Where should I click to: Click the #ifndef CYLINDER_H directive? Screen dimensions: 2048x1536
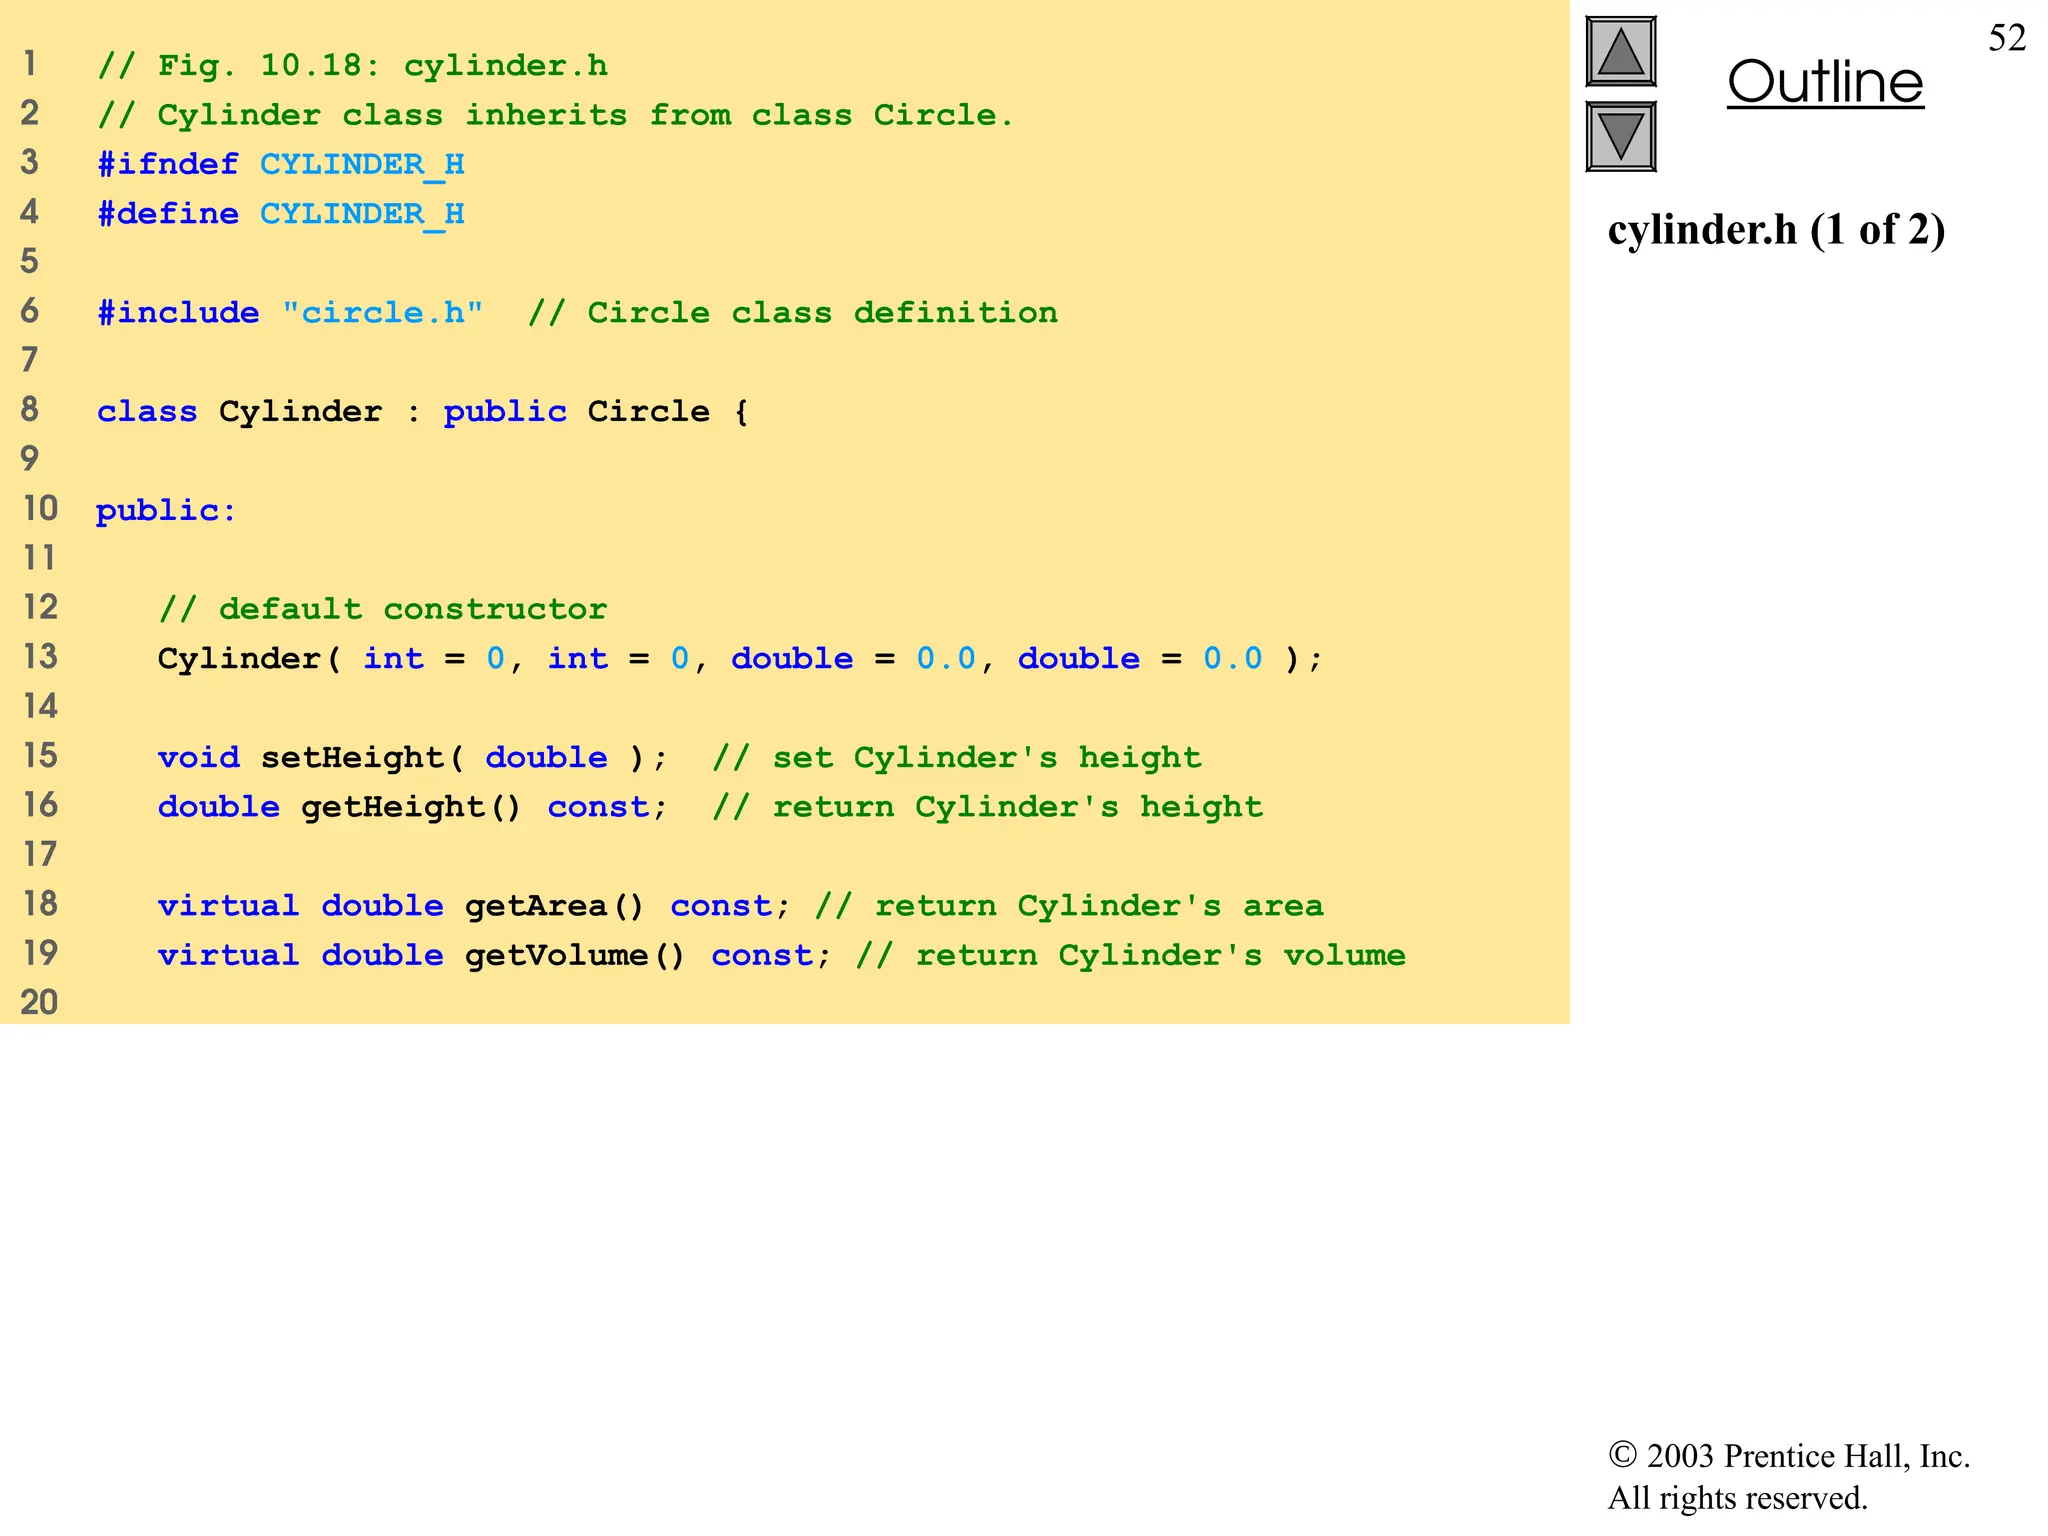coord(280,164)
